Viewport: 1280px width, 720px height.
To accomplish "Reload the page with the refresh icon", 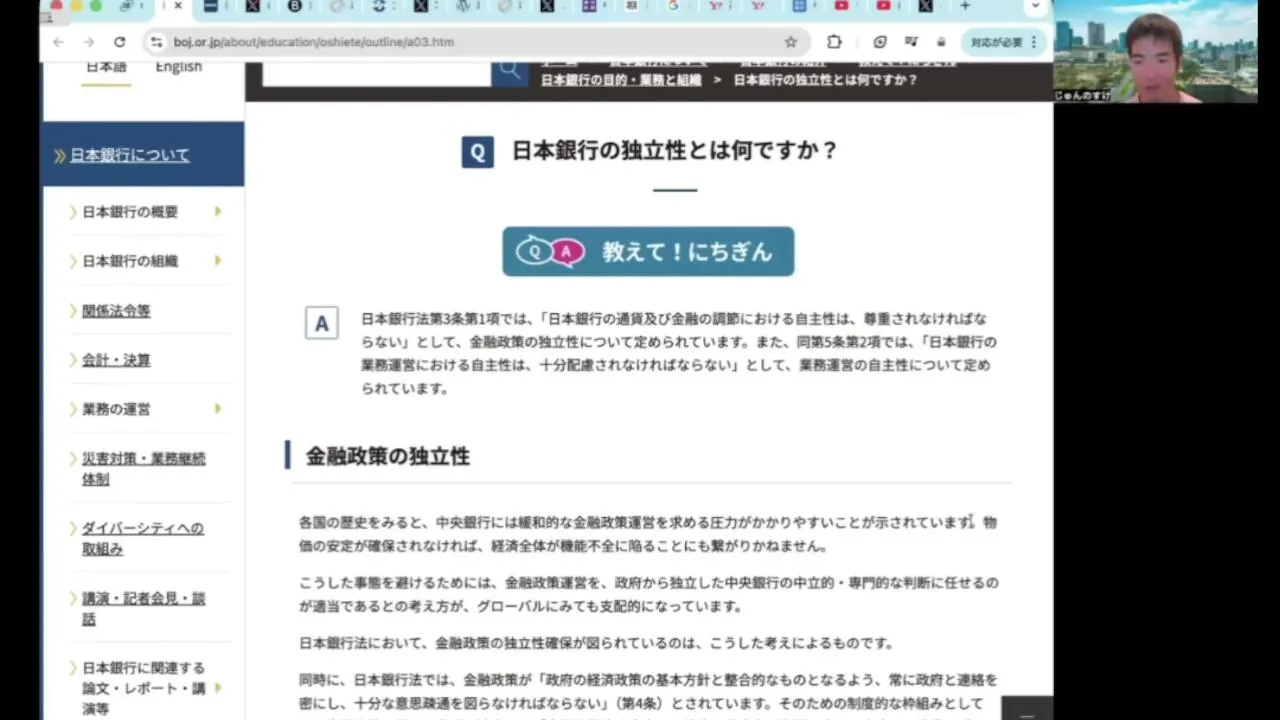I will pyautogui.click(x=120, y=42).
